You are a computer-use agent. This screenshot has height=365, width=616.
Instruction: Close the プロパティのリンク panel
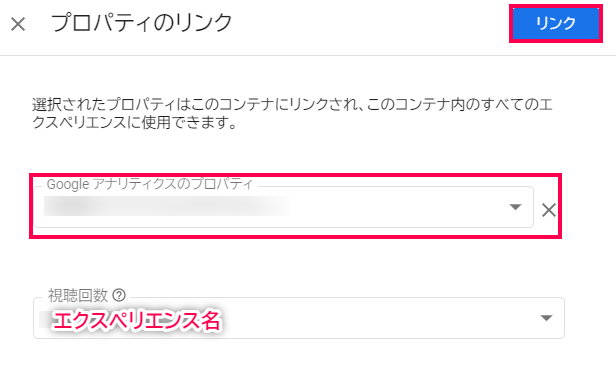tap(18, 24)
